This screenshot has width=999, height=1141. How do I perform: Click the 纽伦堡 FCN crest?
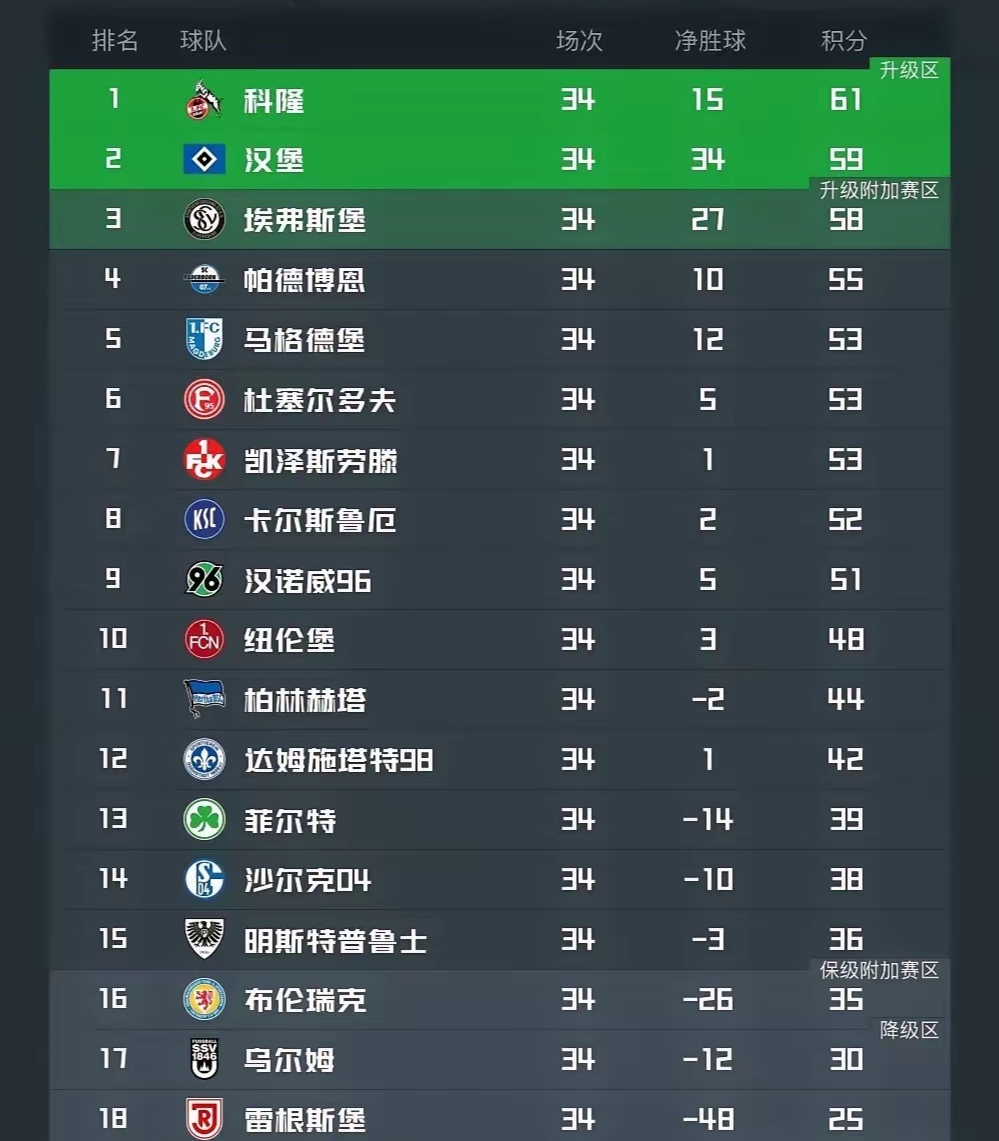[x=204, y=640]
